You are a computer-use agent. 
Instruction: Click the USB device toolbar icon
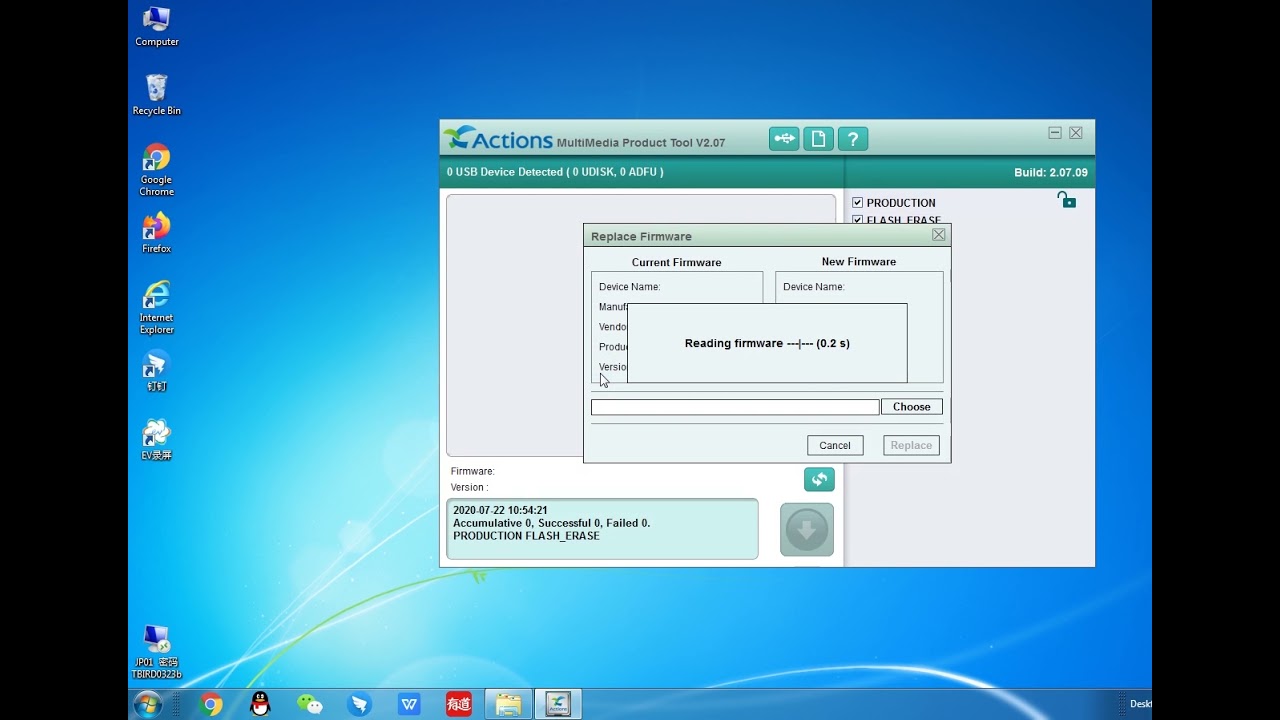[x=784, y=139]
